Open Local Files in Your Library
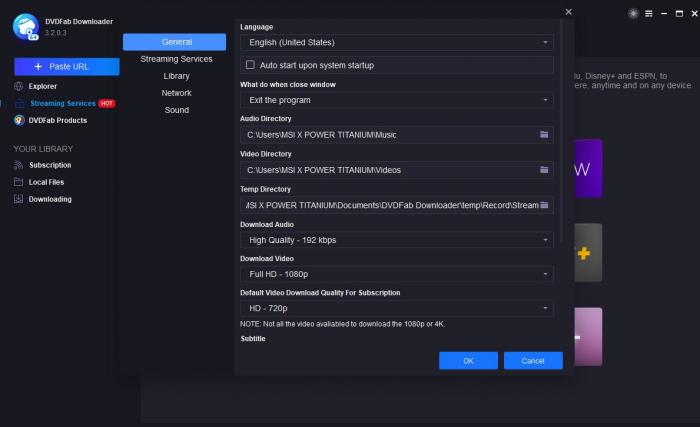This screenshot has width=700, height=427. (x=46, y=182)
